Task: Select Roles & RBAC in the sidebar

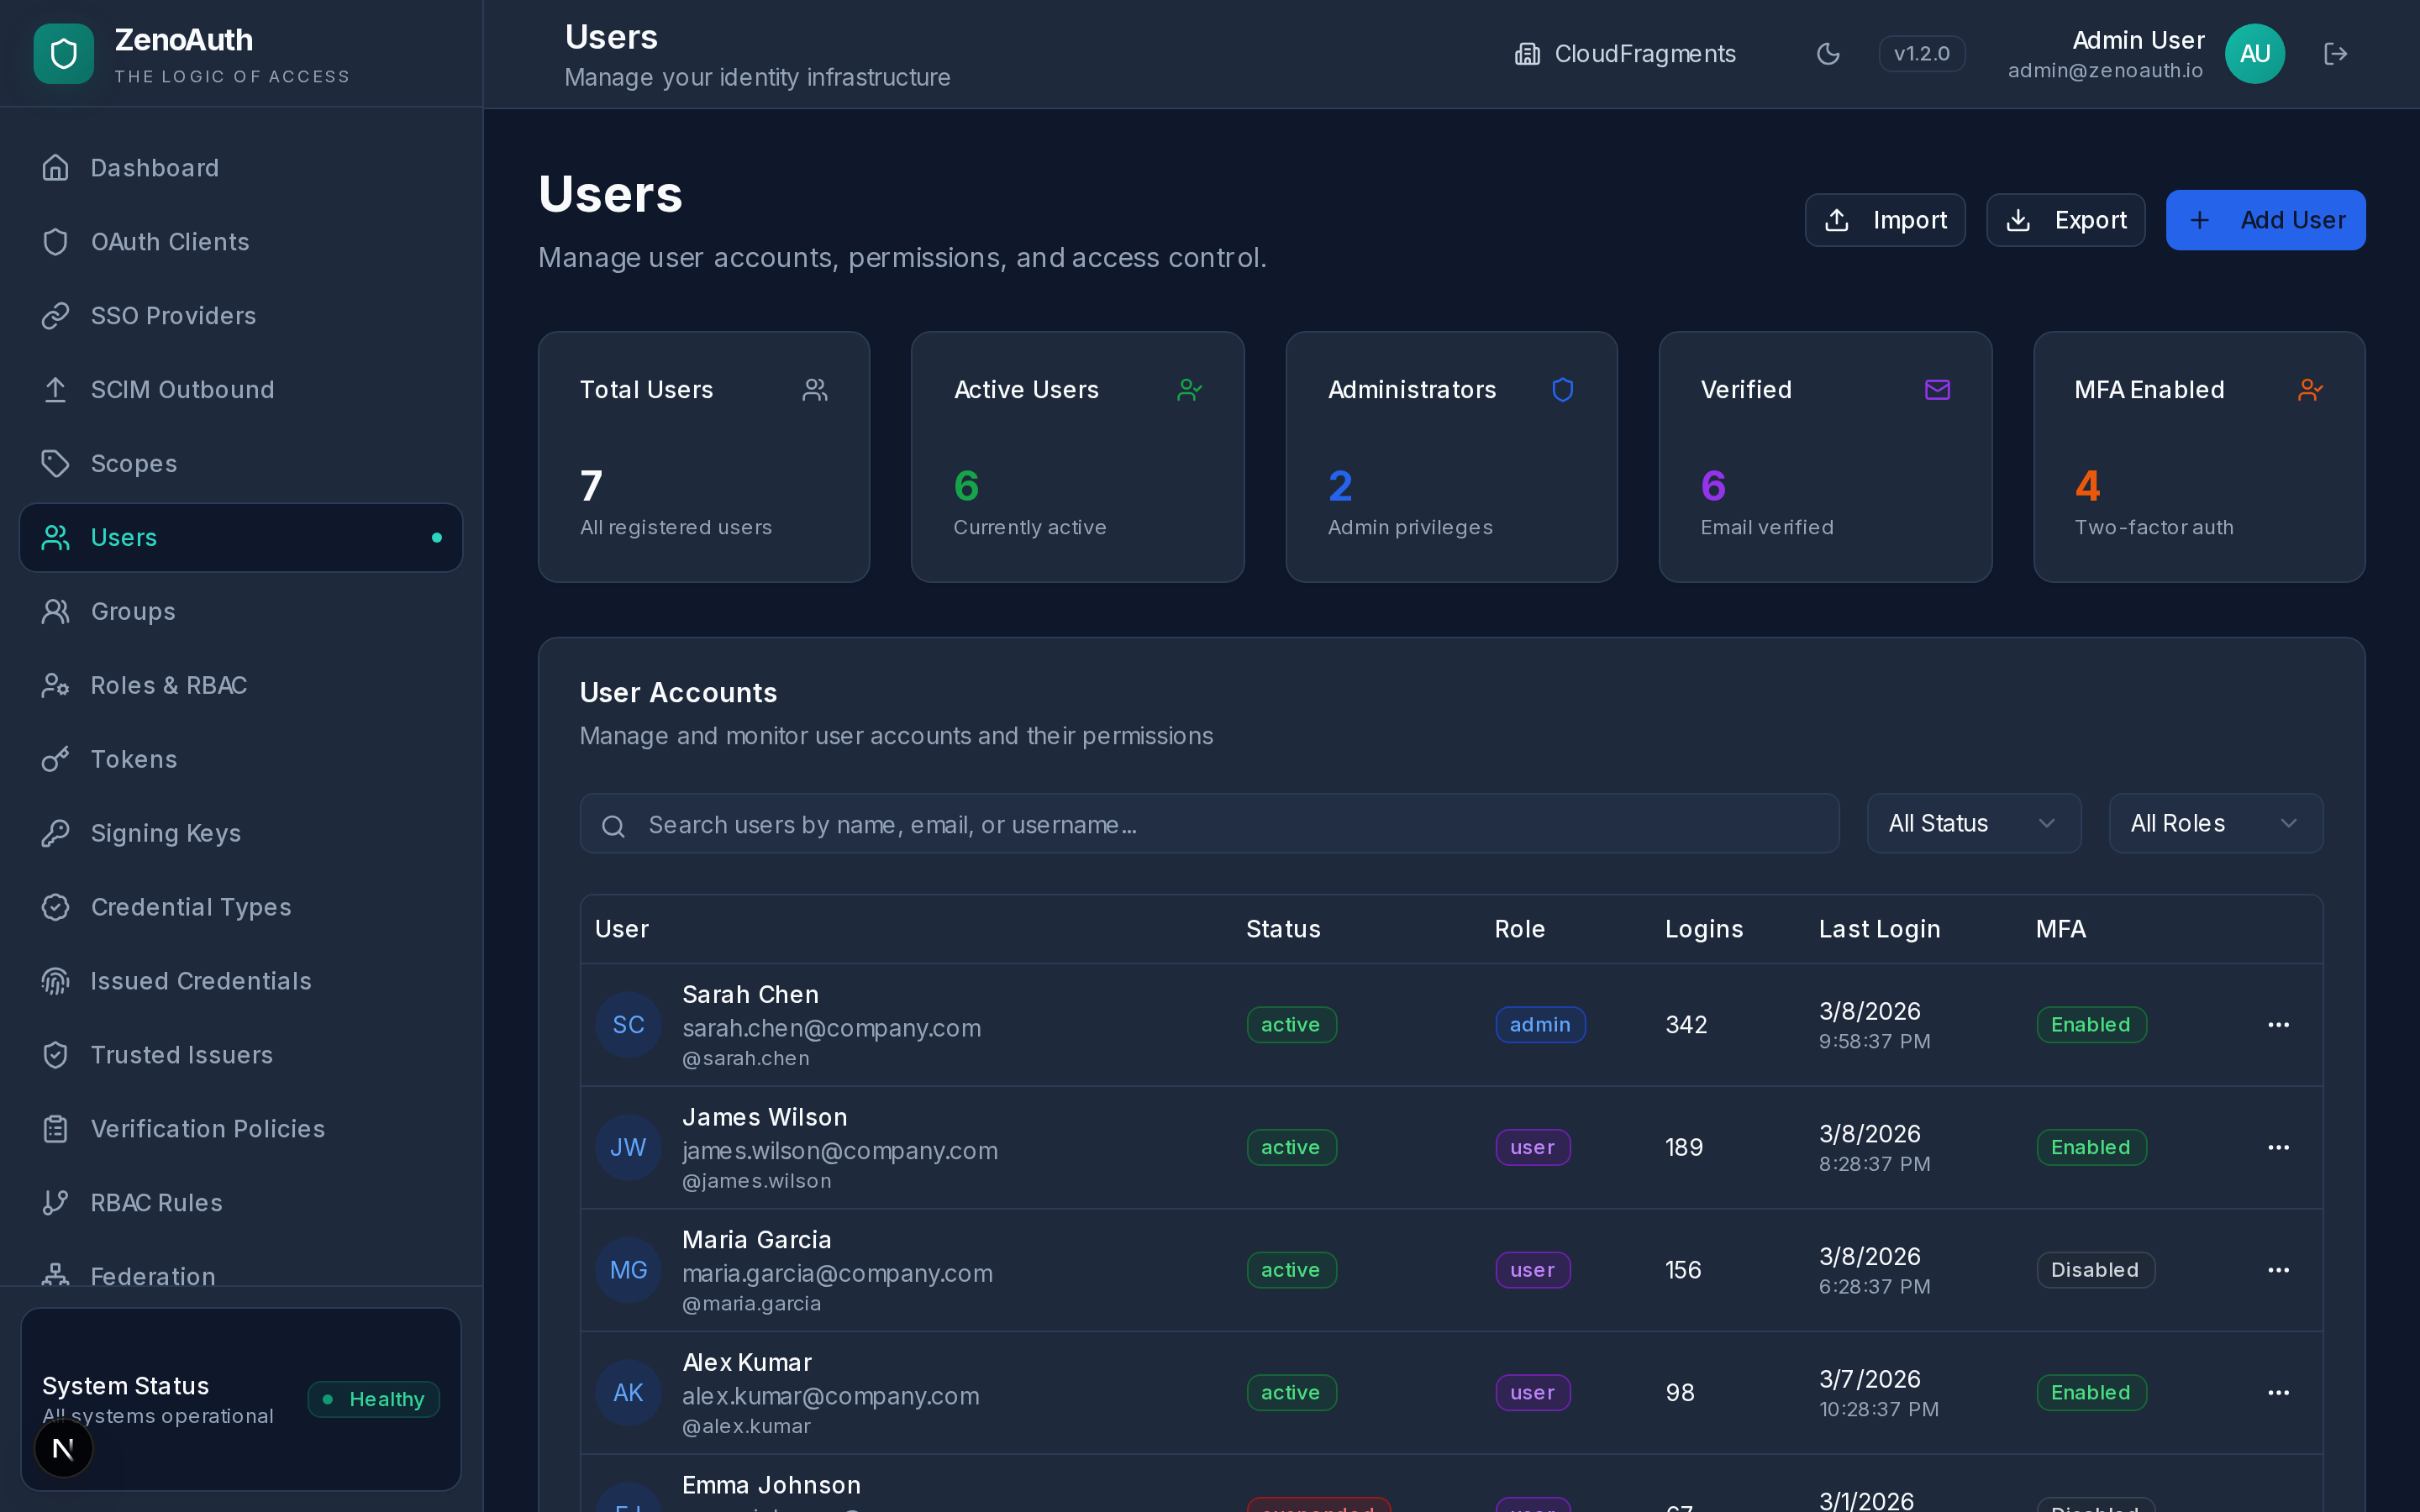Action: (x=170, y=685)
